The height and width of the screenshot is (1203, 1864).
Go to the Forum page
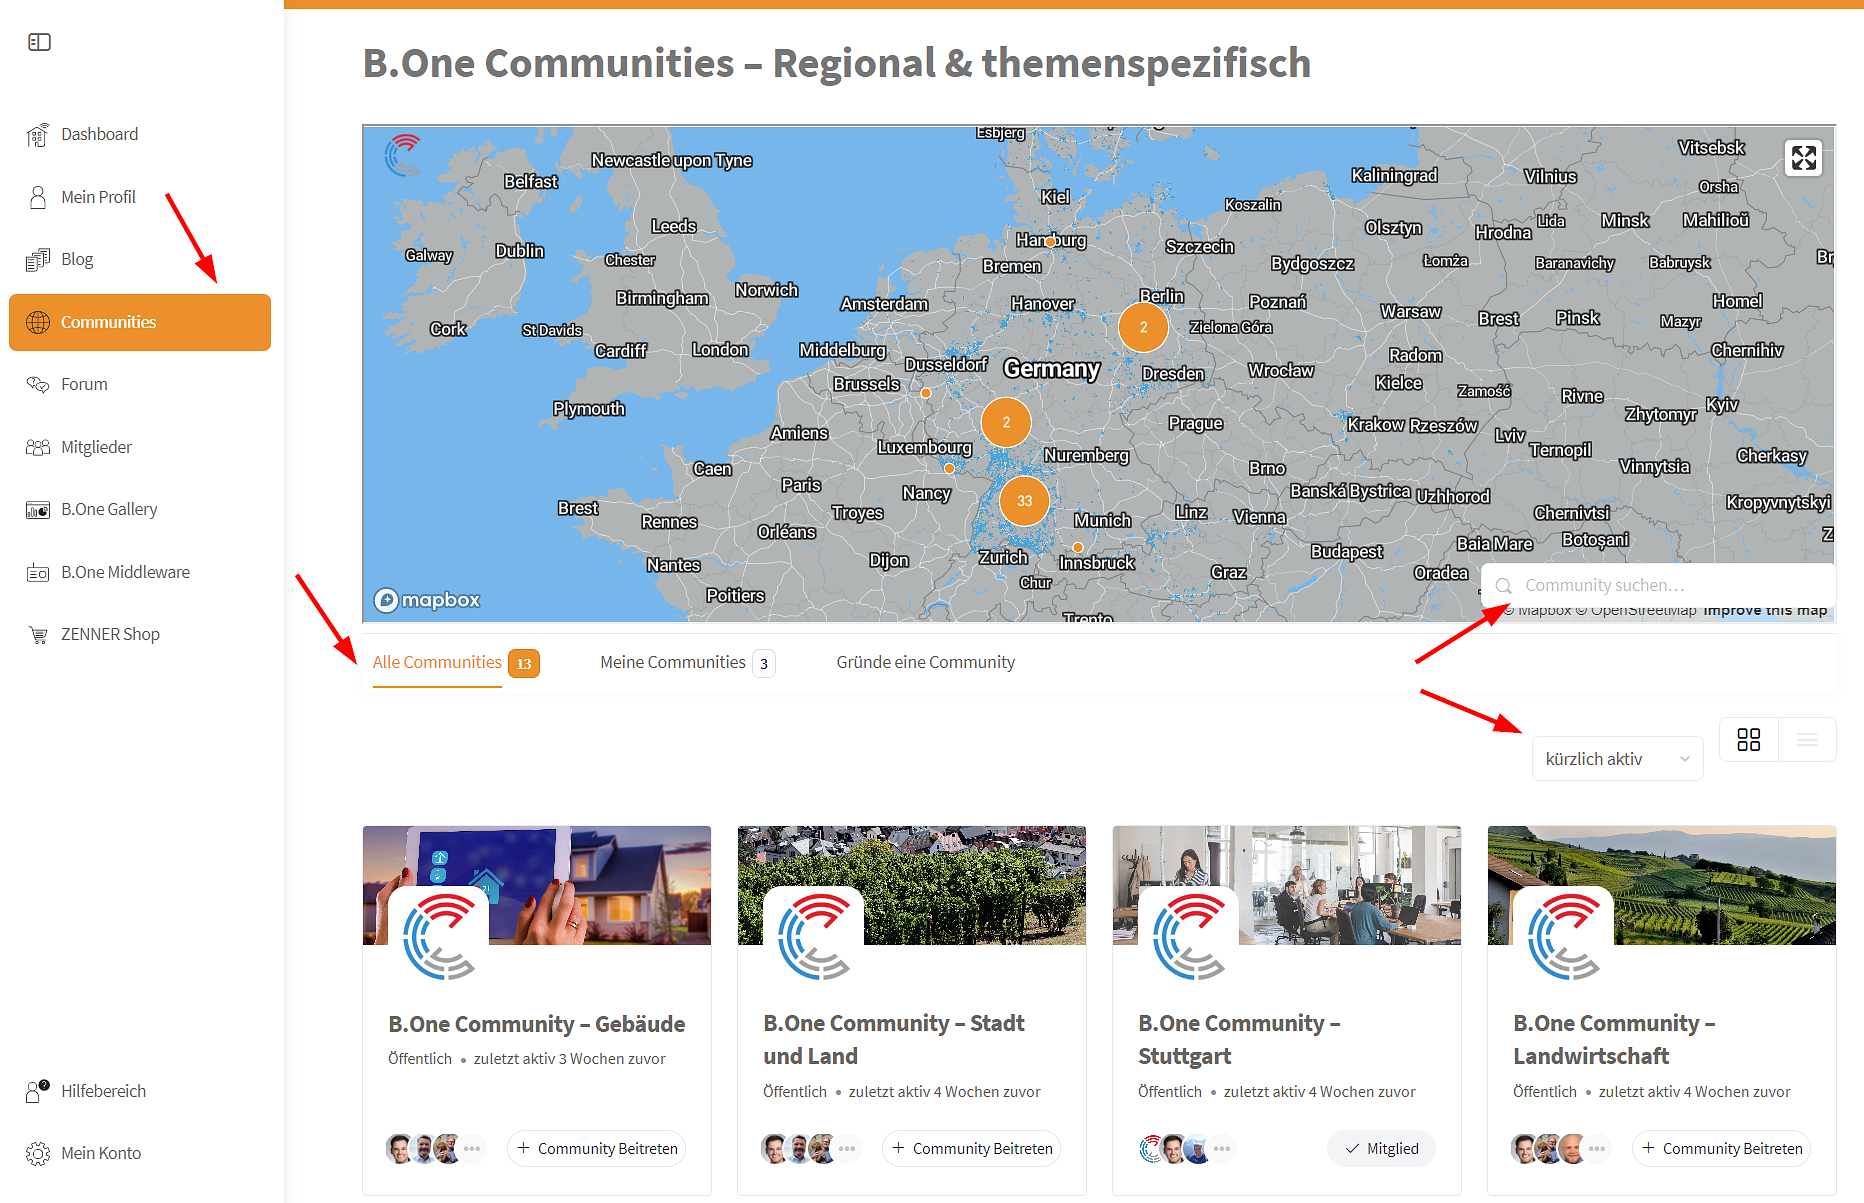click(x=84, y=384)
